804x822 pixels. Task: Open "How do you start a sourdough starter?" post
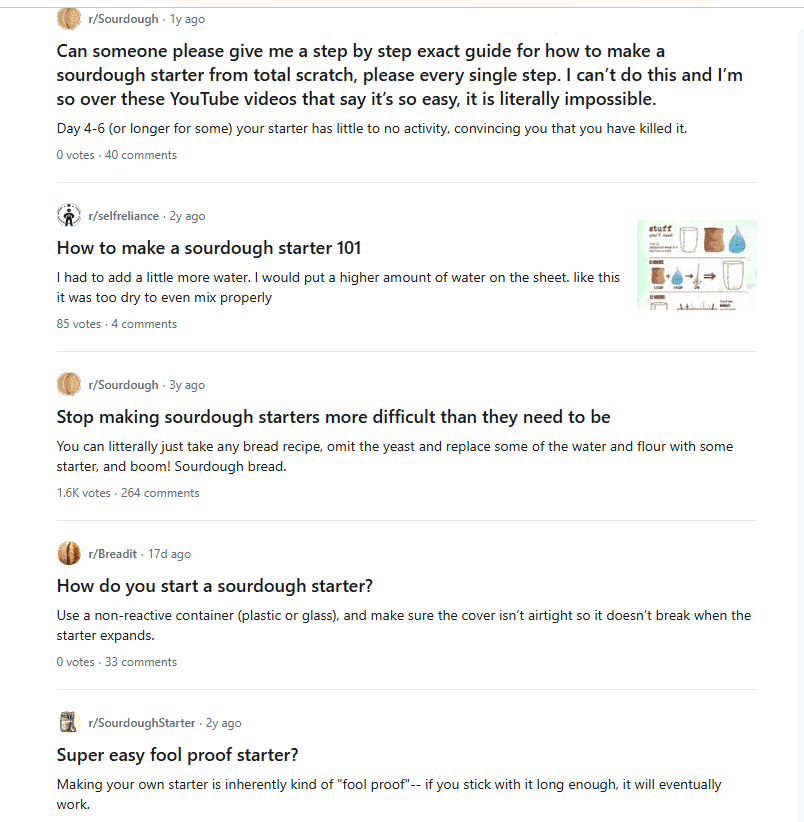pyautogui.click(x=215, y=586)
